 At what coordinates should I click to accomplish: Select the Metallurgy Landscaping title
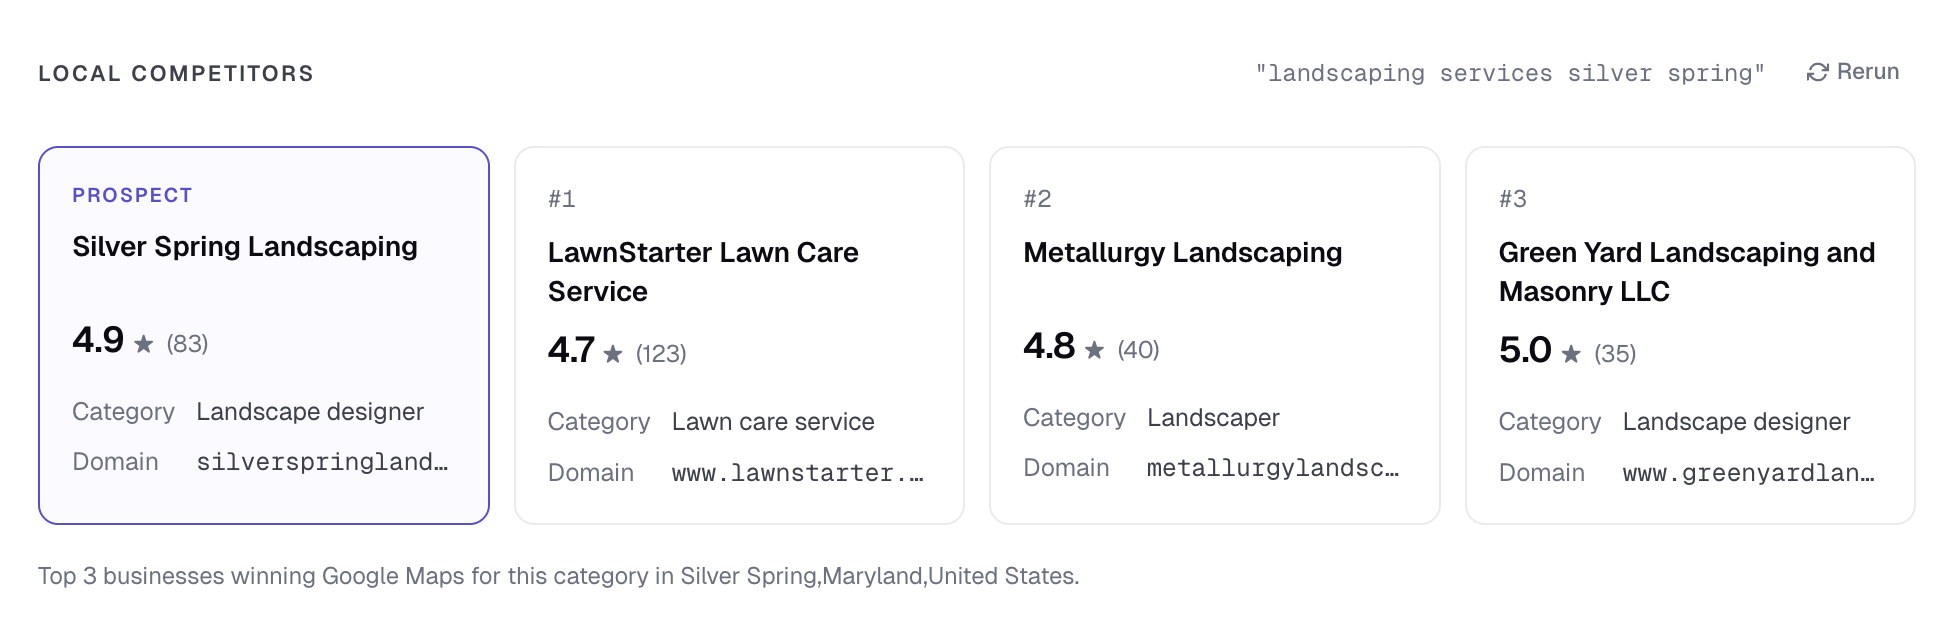tap(1182, 253)
